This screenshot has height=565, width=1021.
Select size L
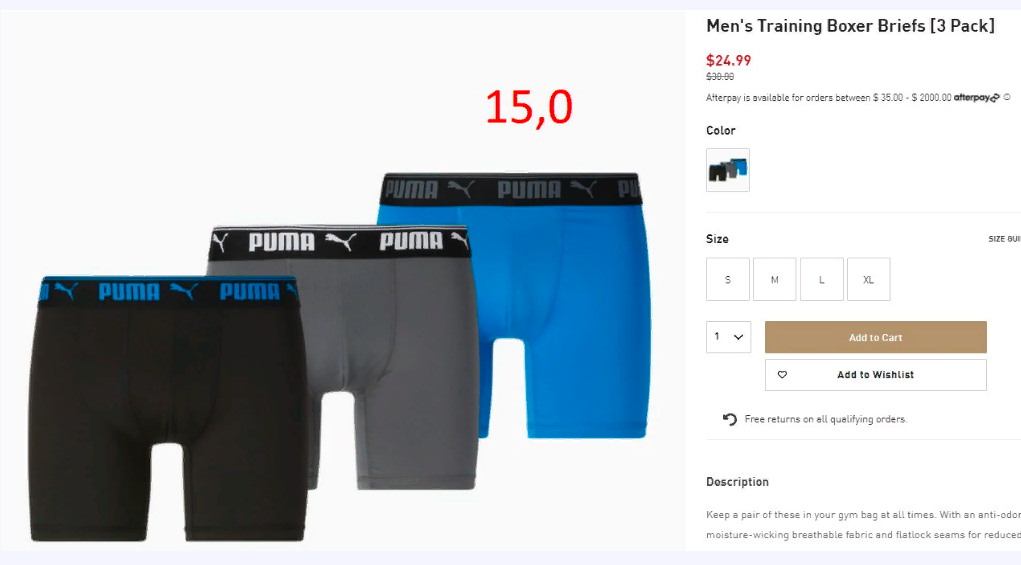[x=822, y=279]
